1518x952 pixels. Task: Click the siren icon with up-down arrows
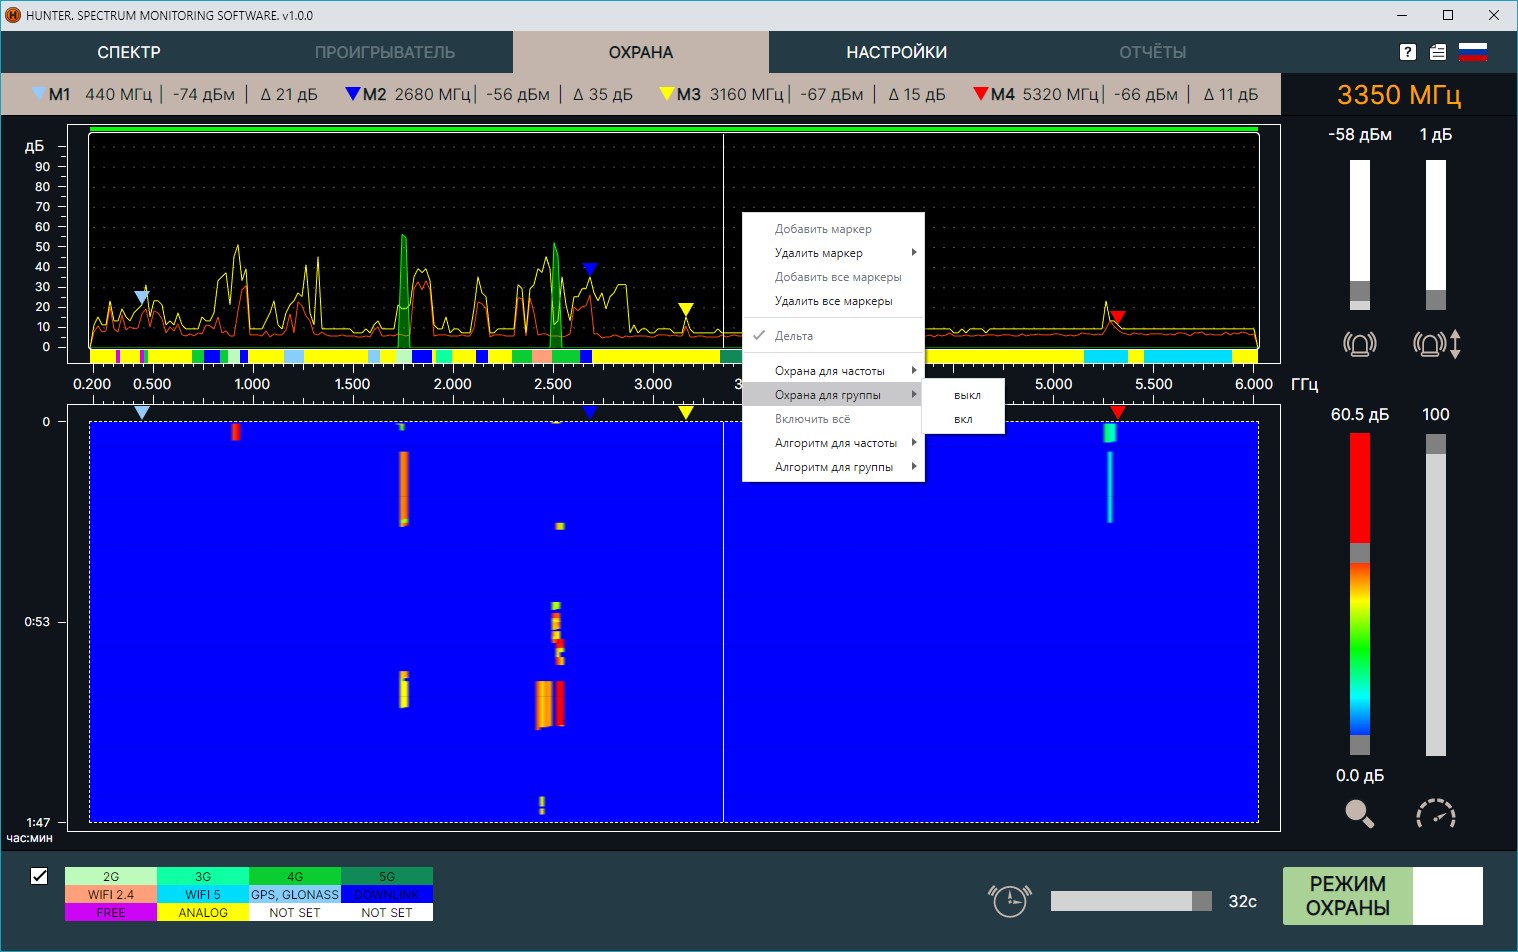(1436, 344)
